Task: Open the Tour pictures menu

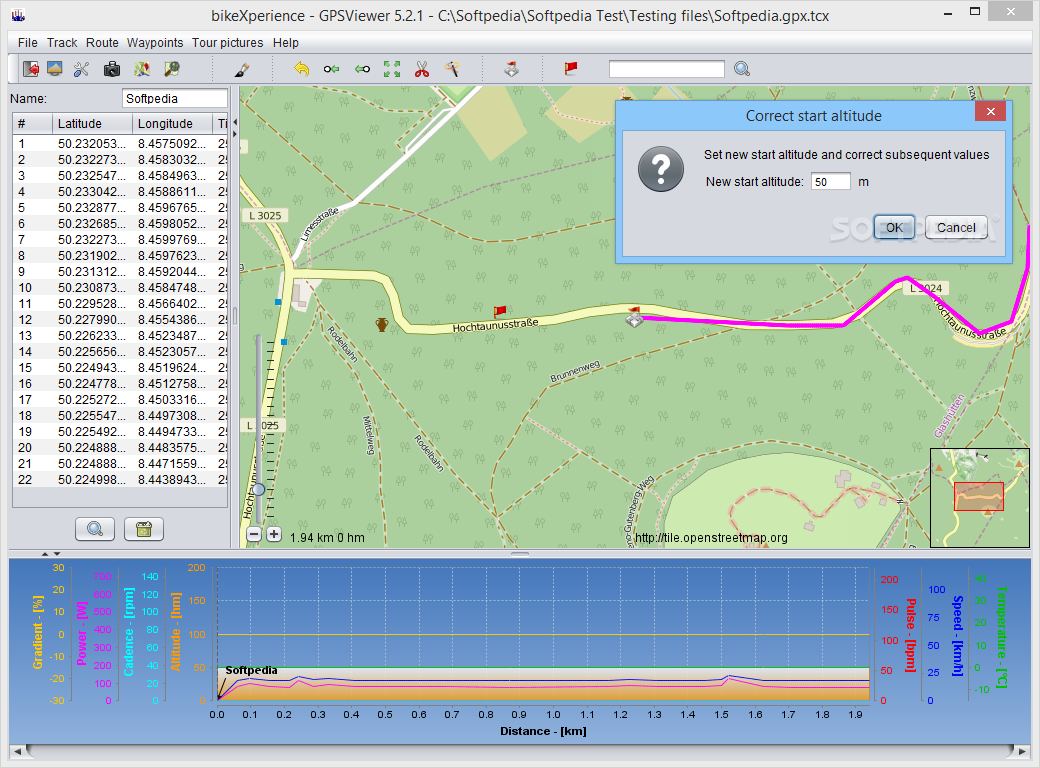Action: (x=228, y=42)
